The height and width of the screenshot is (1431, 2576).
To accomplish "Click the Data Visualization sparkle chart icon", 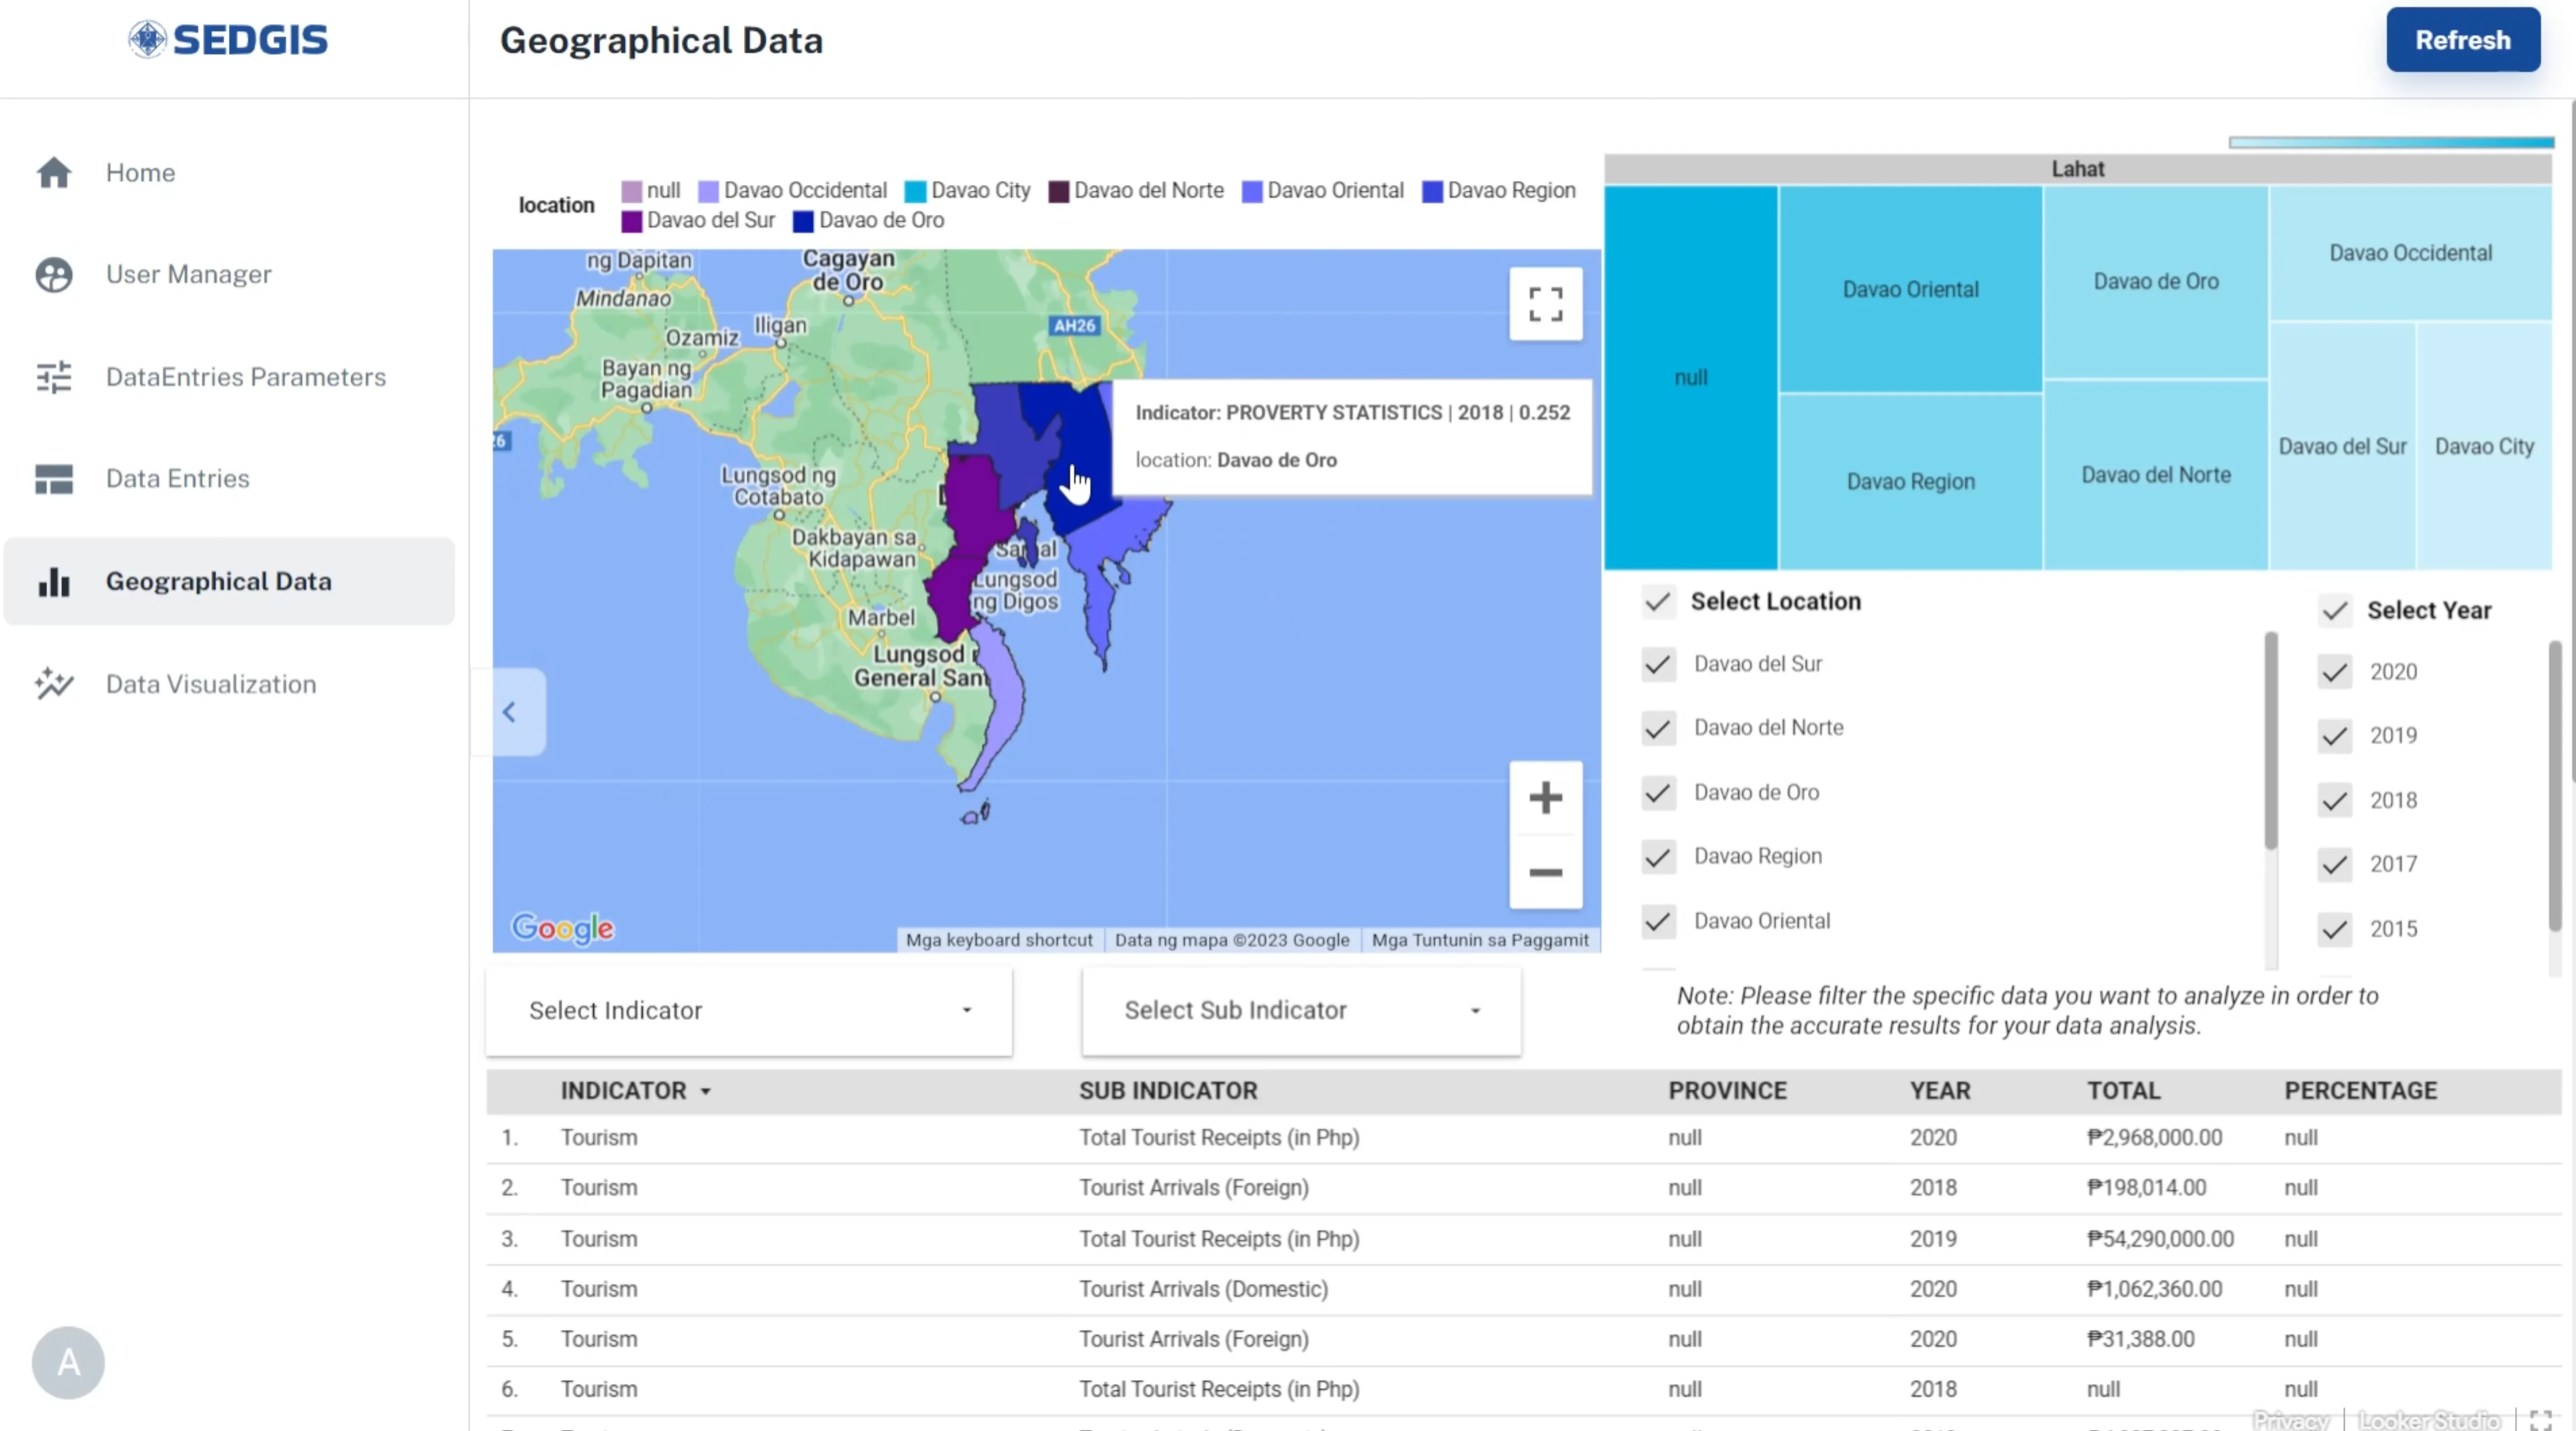I will tap(54, 684).
